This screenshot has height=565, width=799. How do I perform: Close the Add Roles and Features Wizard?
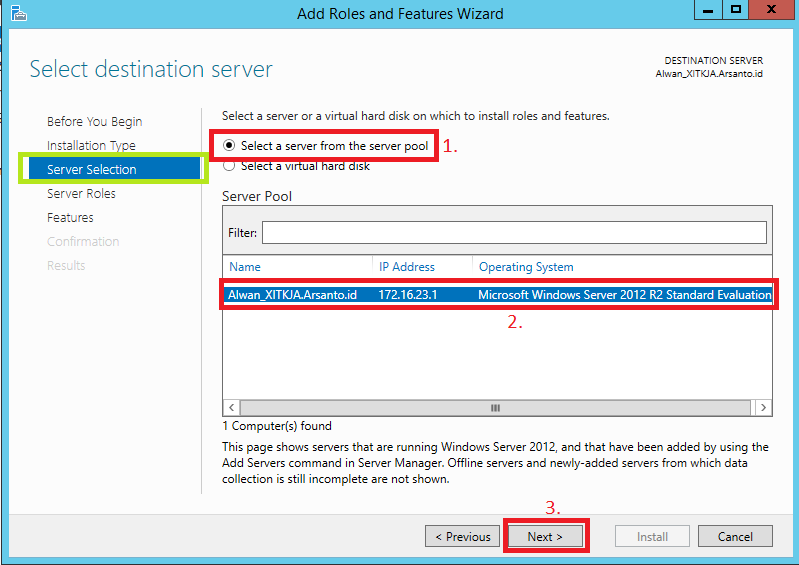772,10
